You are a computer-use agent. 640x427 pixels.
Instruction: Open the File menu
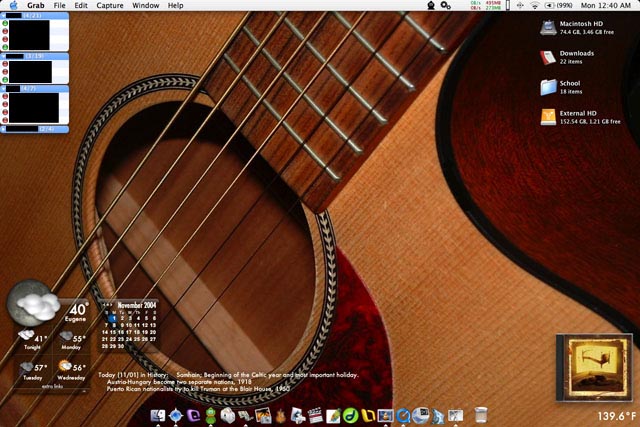point(59,5)
